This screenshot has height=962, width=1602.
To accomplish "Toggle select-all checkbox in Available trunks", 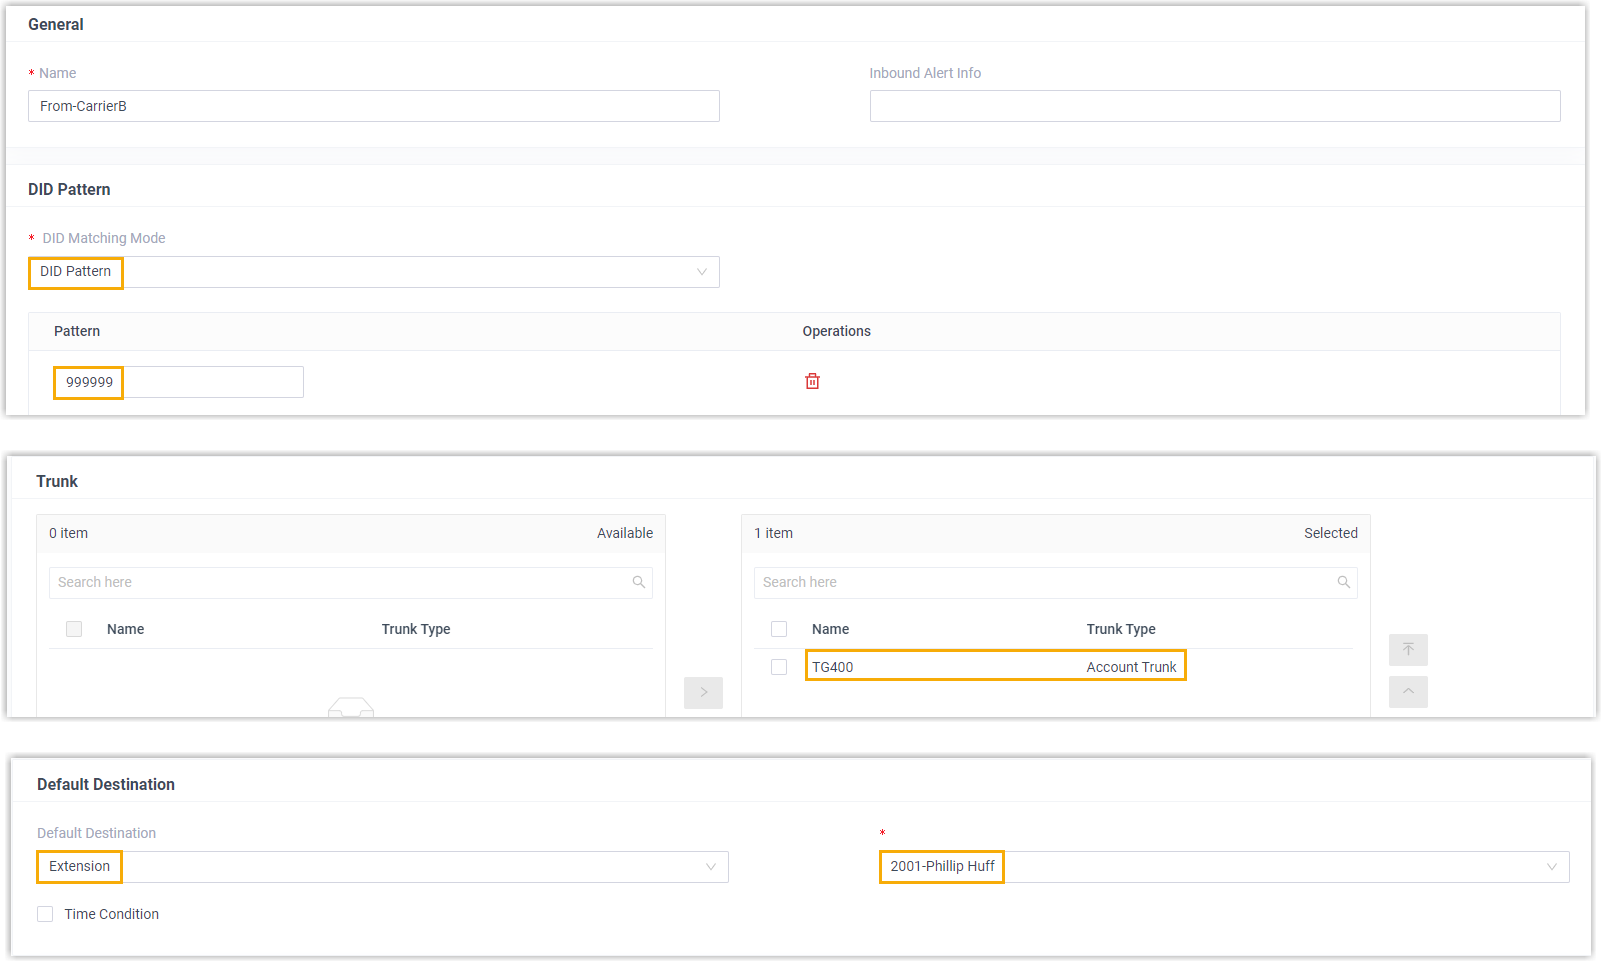I will point(74,629).
